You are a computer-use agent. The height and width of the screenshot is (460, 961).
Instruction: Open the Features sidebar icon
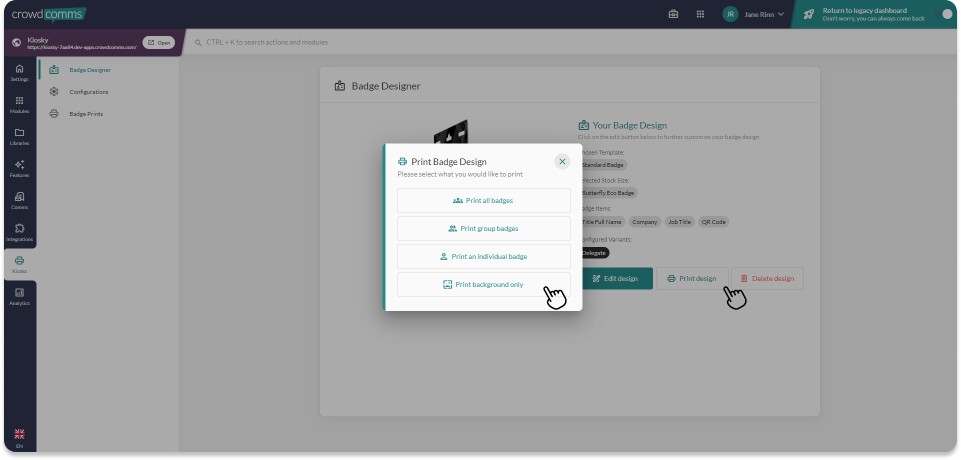click(x=19, y=168)
